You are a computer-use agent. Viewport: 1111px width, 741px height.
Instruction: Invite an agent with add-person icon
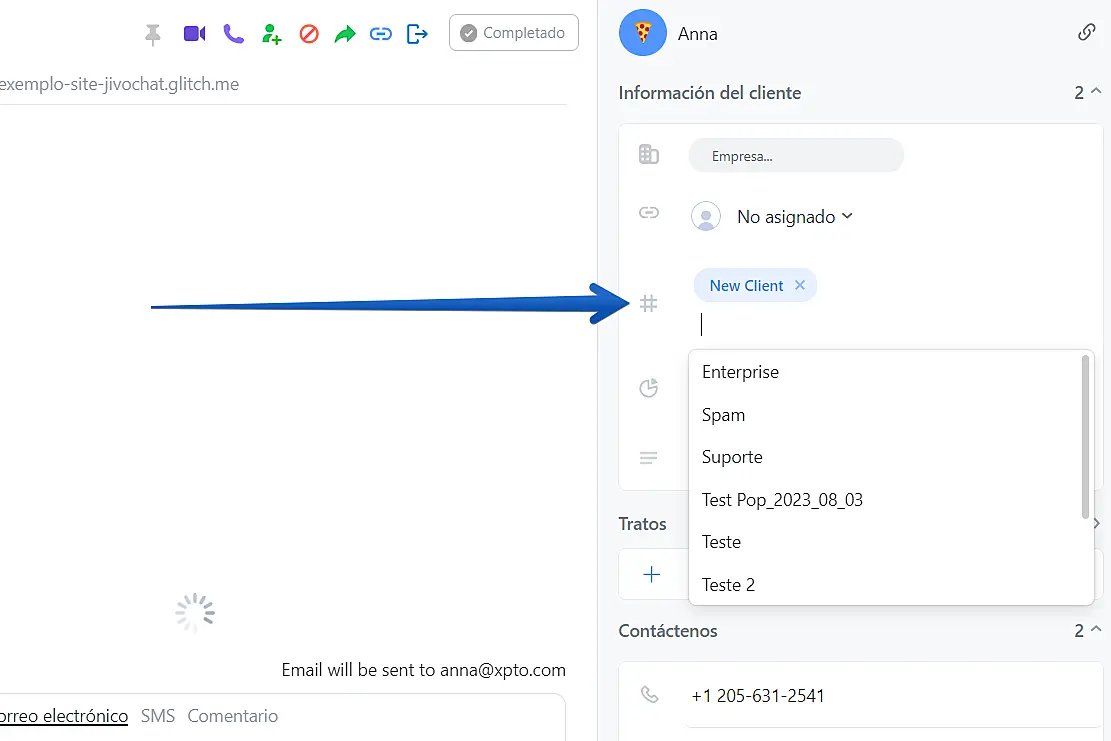coord(271,34)
